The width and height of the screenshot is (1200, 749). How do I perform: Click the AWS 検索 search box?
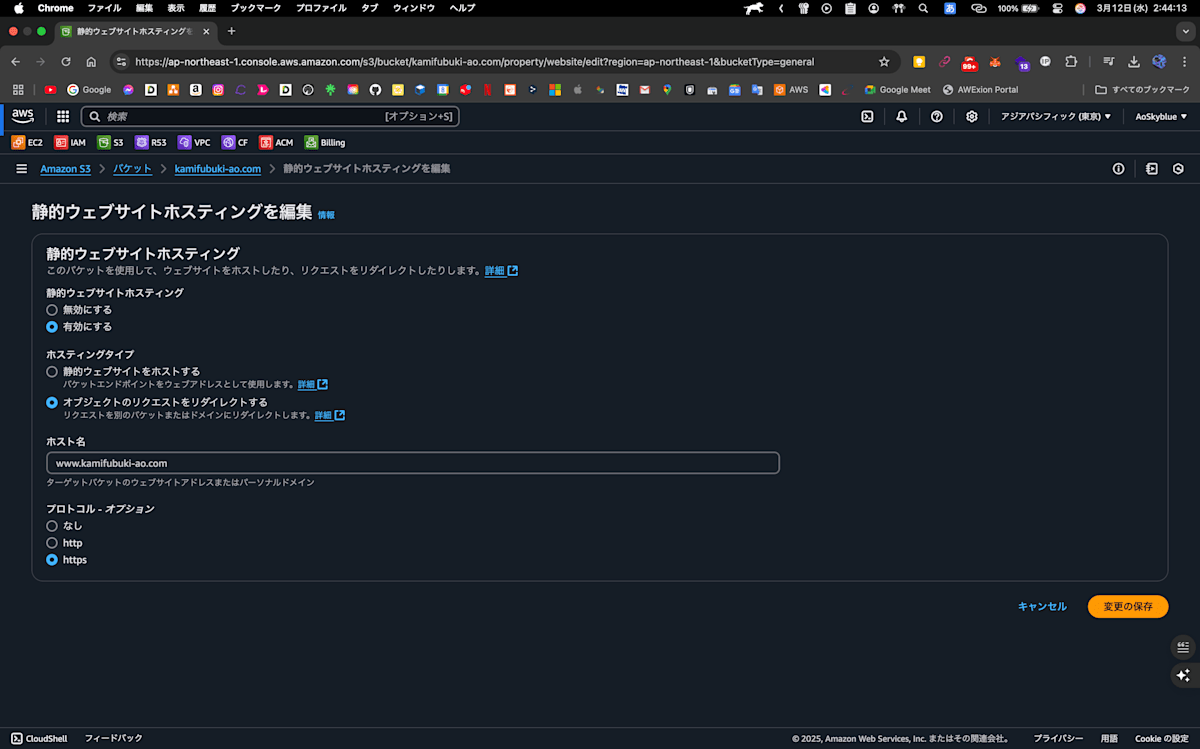click(270, 116)
